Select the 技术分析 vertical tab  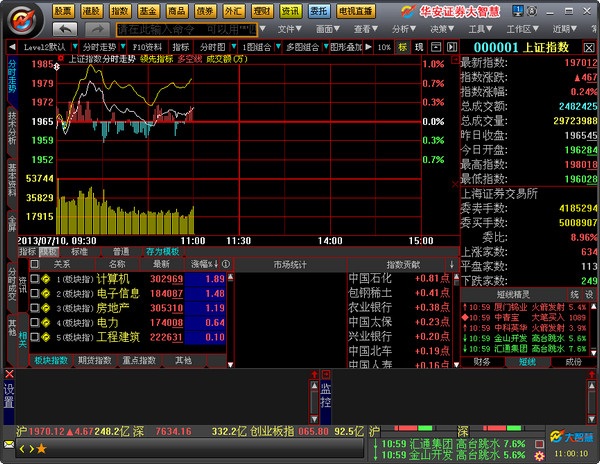(12, 128)
